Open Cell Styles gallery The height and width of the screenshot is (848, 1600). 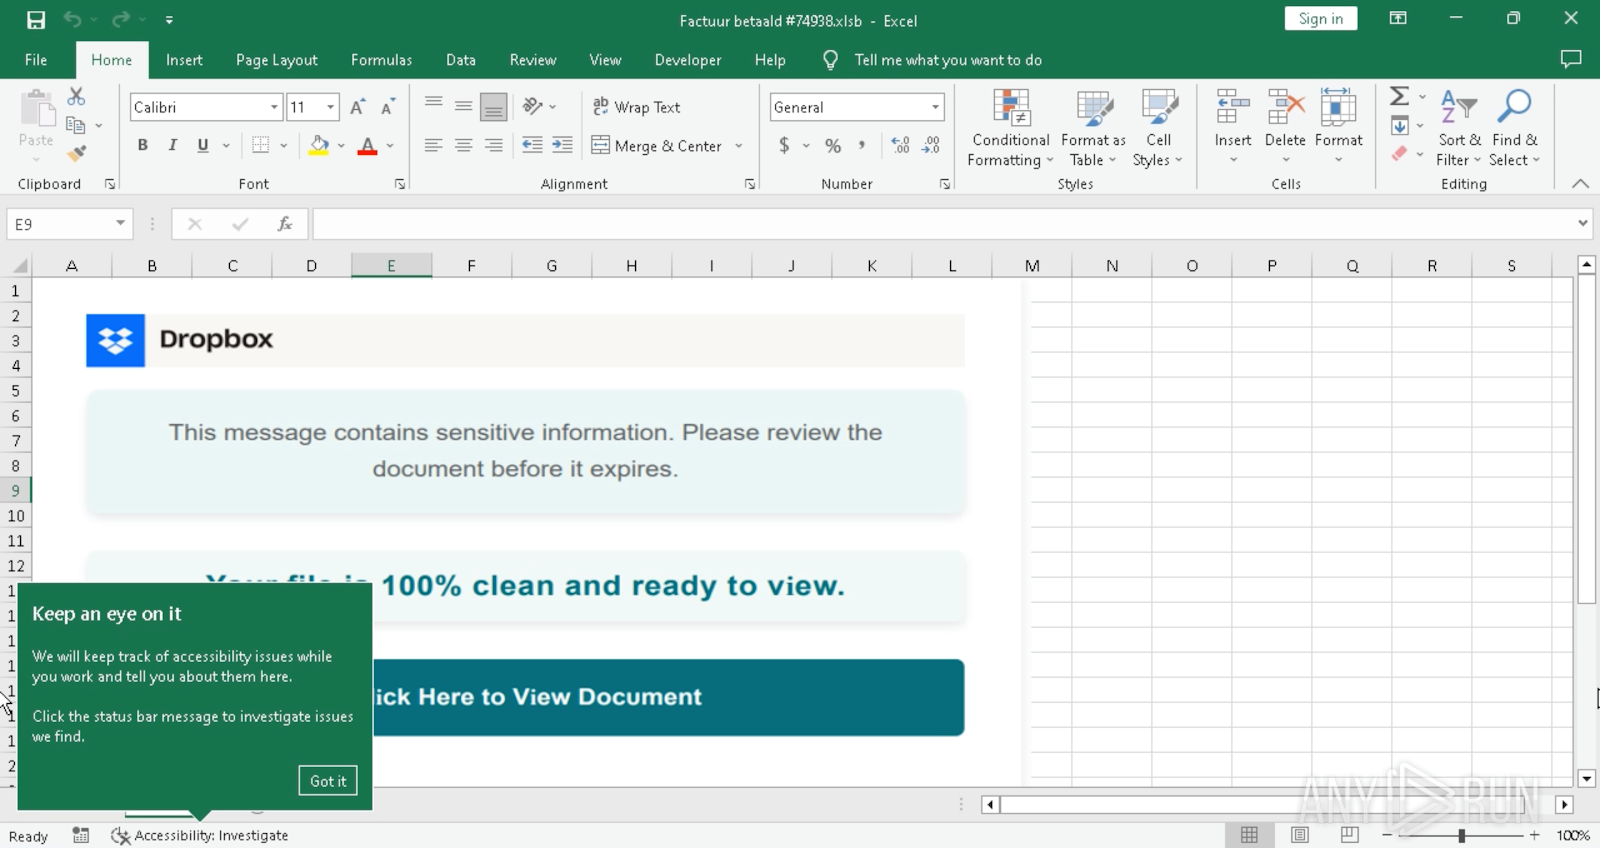click(x=1158, y=128)
